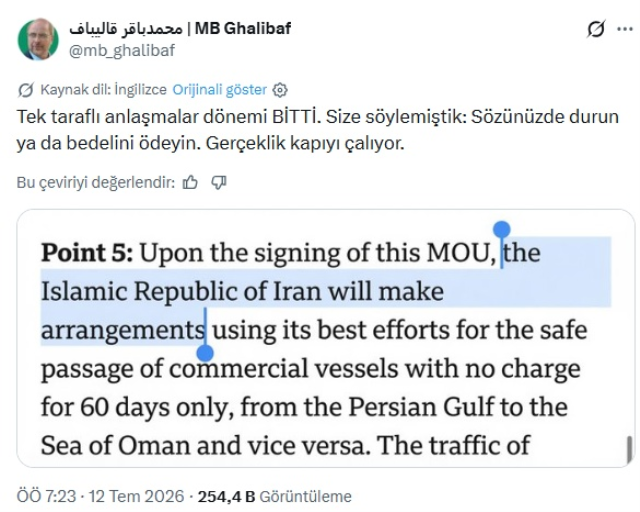This screenshot has width=640, height=512.
Task: Click the scrollbar in the embedded image
Action: tap(629, 449)
